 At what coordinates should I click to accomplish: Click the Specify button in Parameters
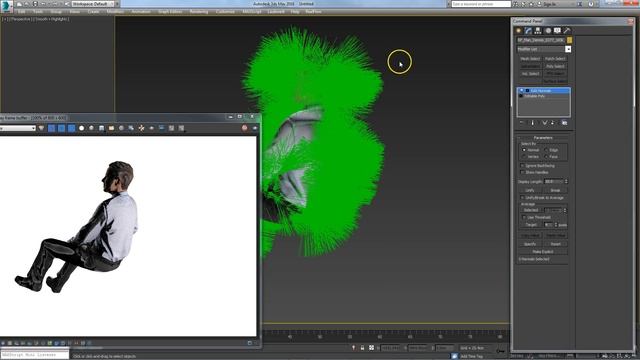point(530,244)
